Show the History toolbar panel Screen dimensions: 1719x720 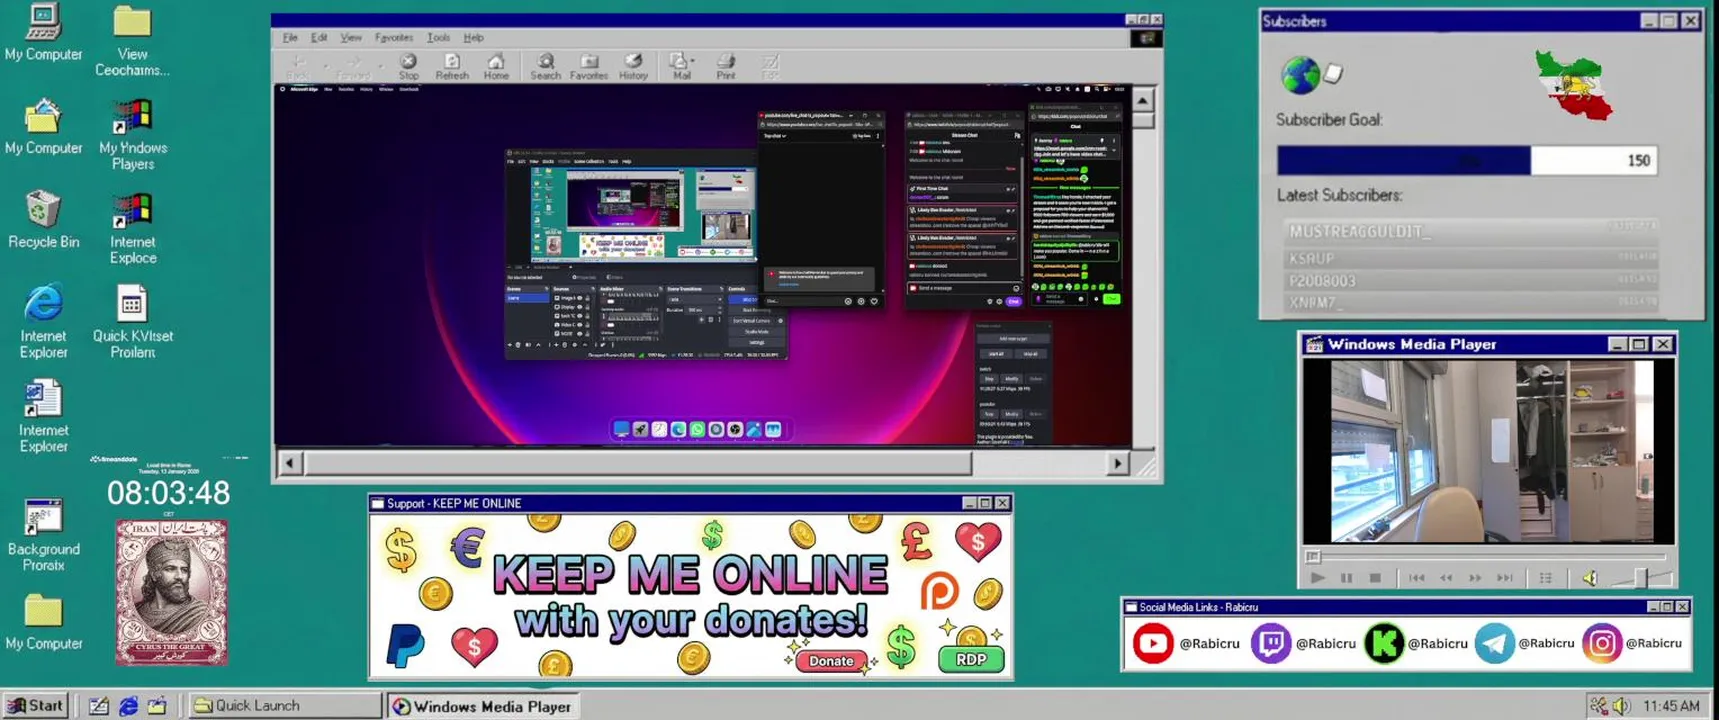click(x=633, y=66)
